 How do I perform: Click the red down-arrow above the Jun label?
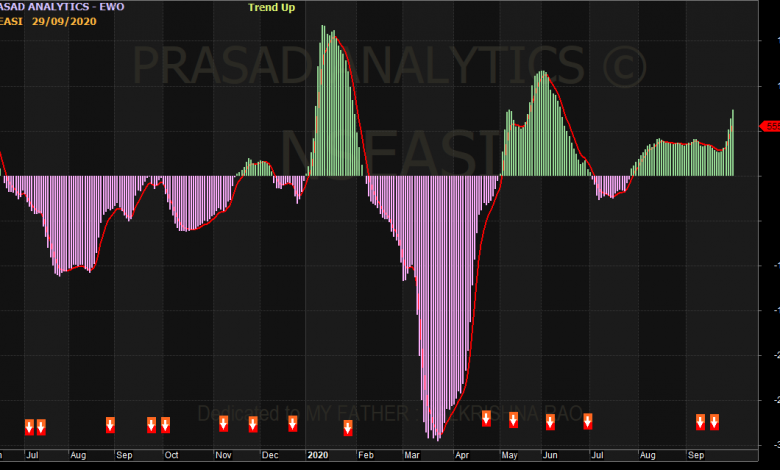pyautogui.click(x=550, y=422)
